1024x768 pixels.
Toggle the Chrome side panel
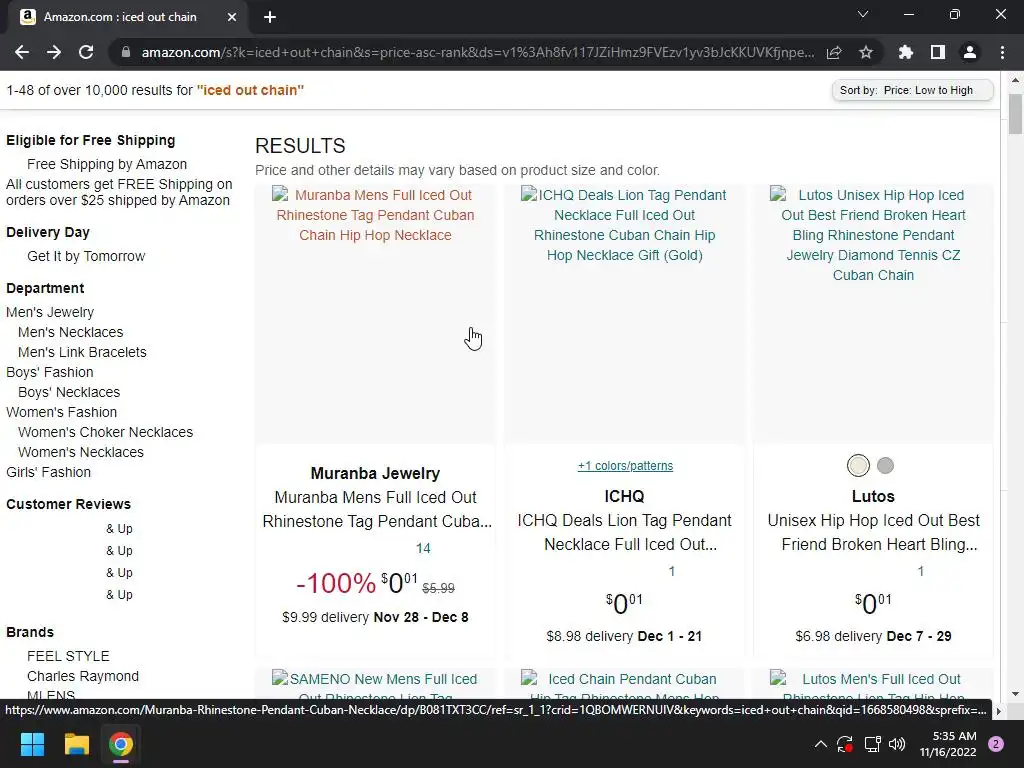pyautogui.click(x=938, y=52)
